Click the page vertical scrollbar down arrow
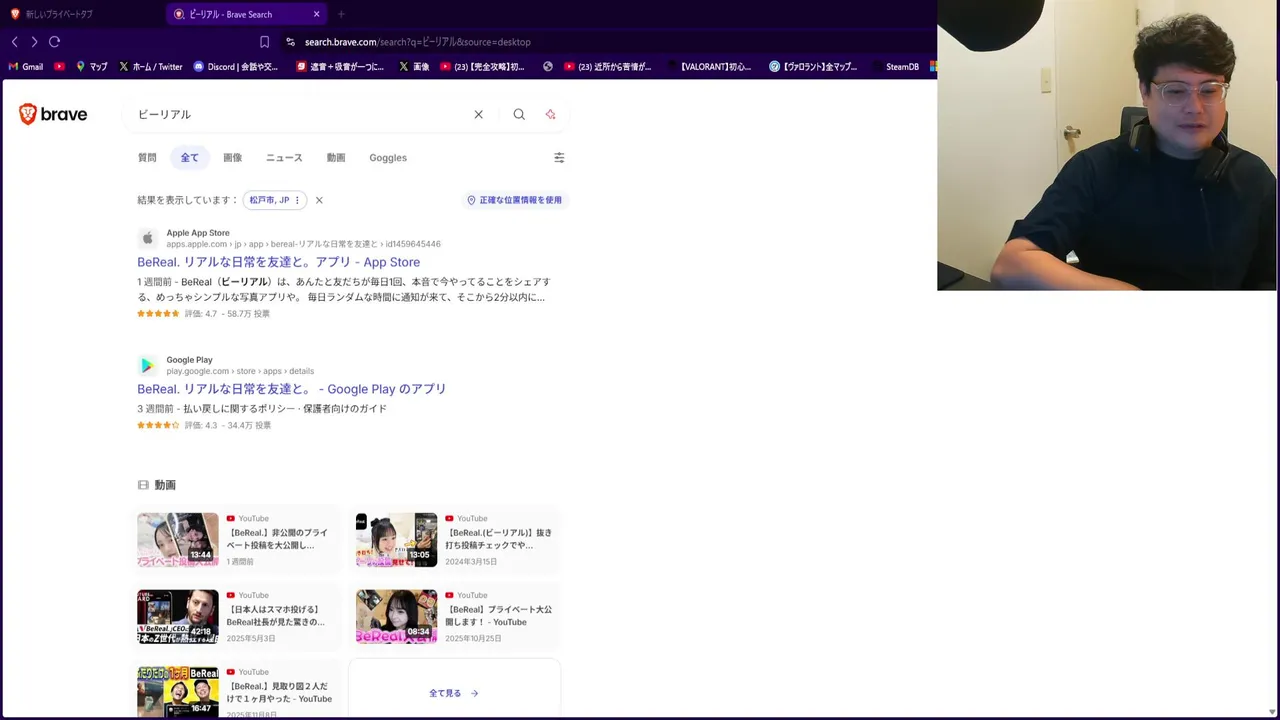 click(x=1272, y=713)
